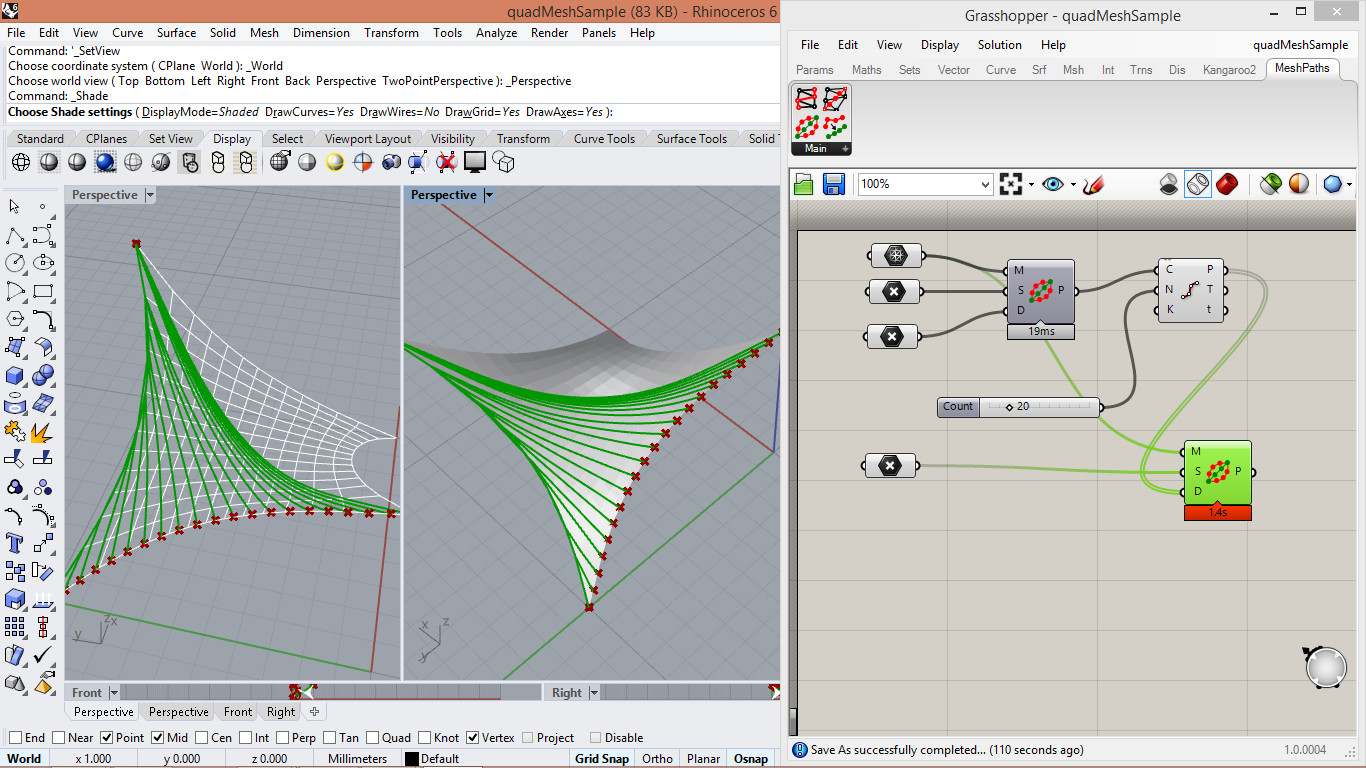Click the Grasshopper no preview icon
Image resolution: width=1366 pixels, height=768 pixels.
click(1169, 184)
